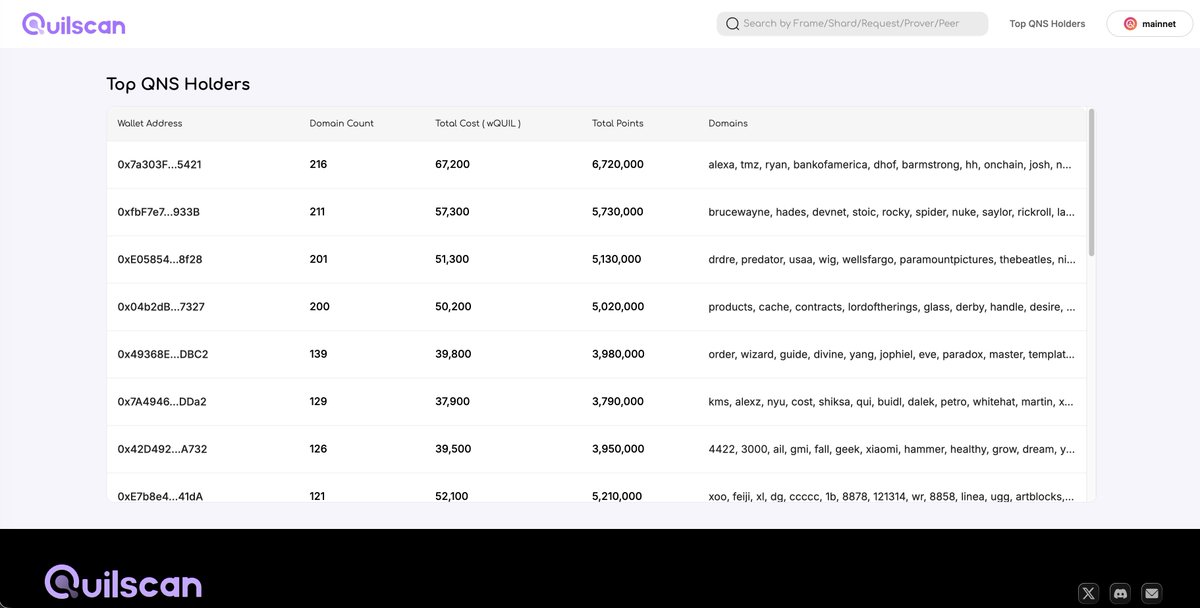Click the Quilscan circle icon on the mainnet button

pyautogui.click(x=1129, y=23)
